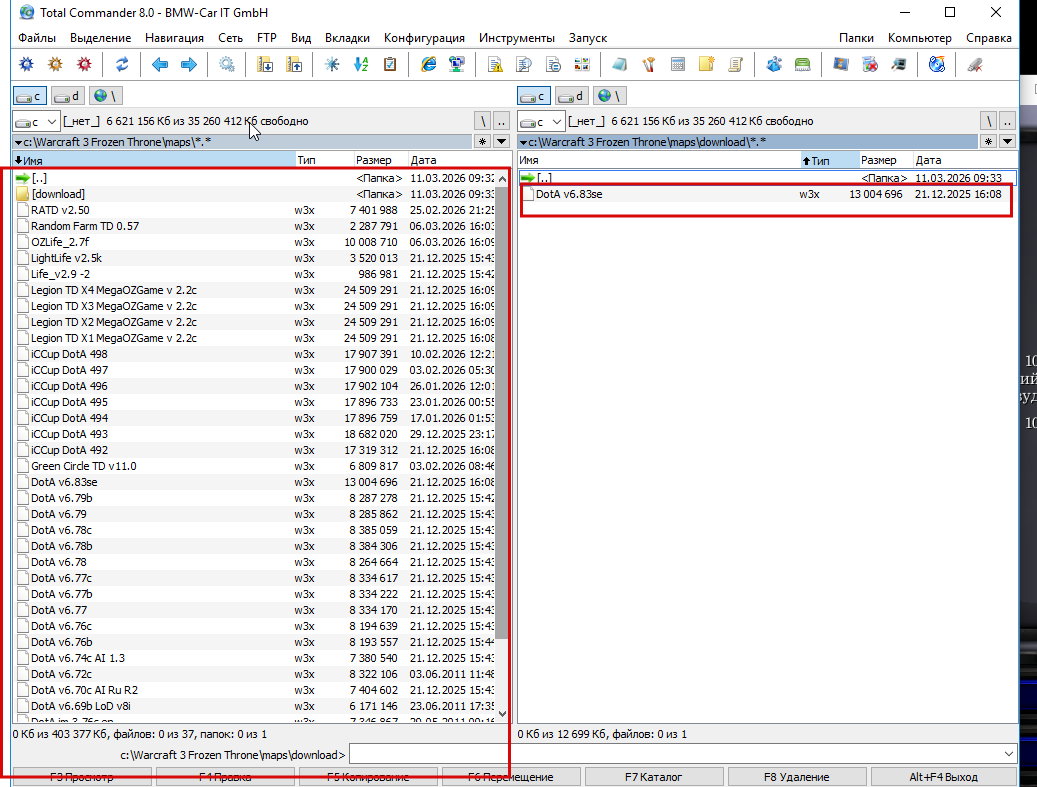Click the uninstall programs red-X icon

(x=870, y=64)
